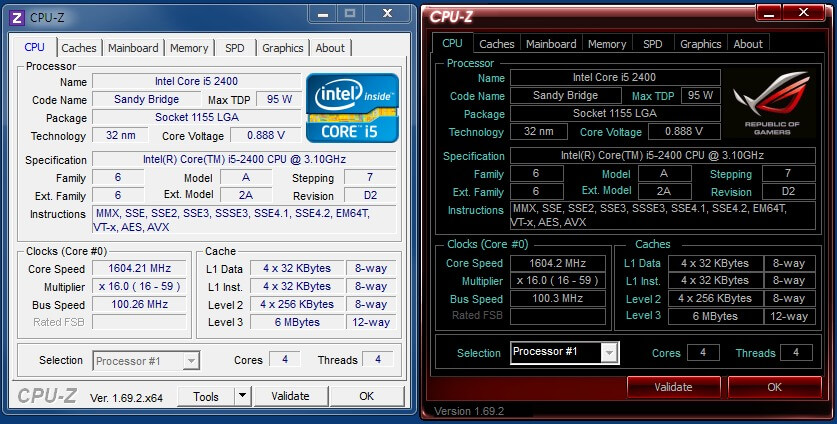Open Graphics tab in left window
837x424 pixels.
click(x=282, y=48)
